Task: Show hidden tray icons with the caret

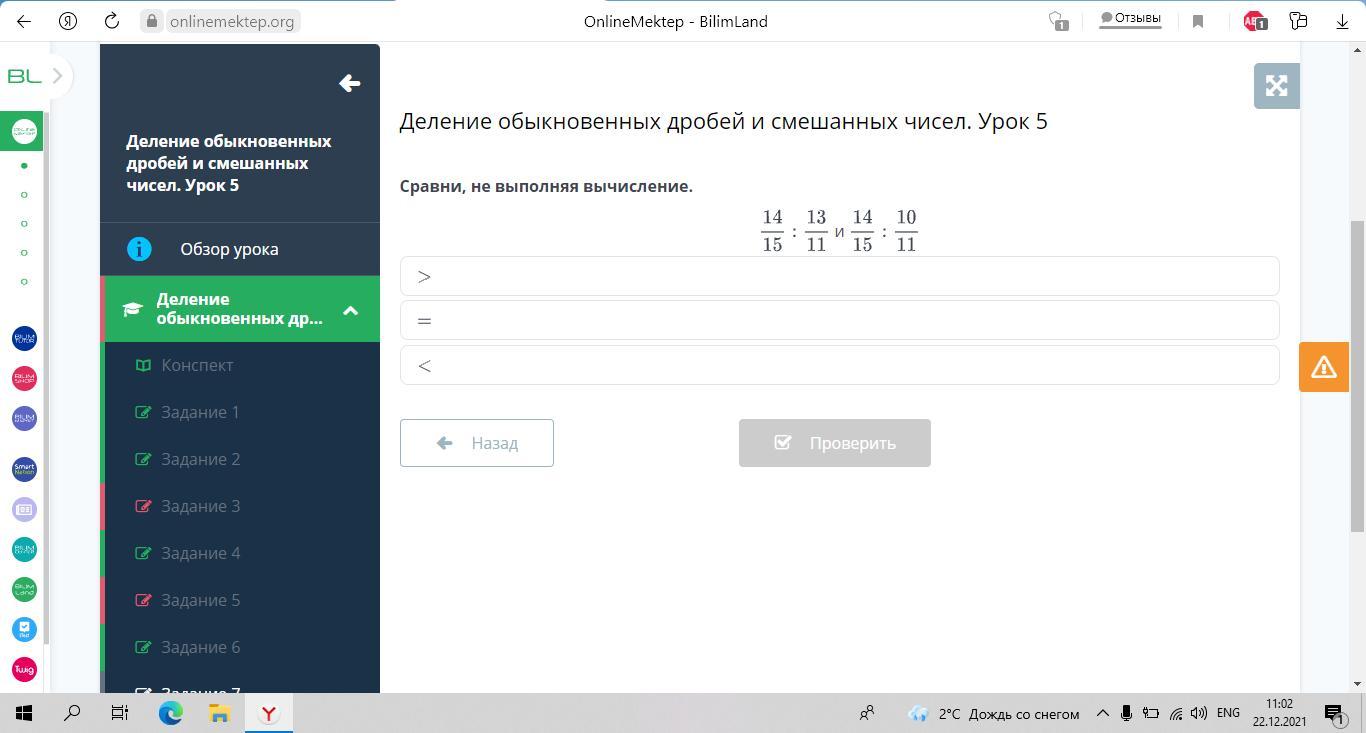Action: tap(1102, 713)
